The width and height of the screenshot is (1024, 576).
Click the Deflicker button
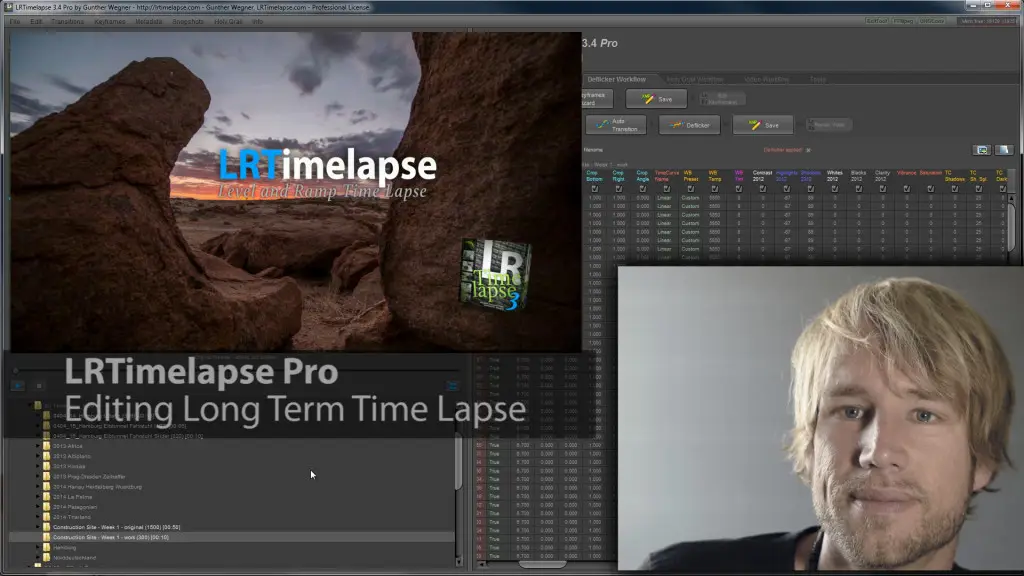(689, 125)
